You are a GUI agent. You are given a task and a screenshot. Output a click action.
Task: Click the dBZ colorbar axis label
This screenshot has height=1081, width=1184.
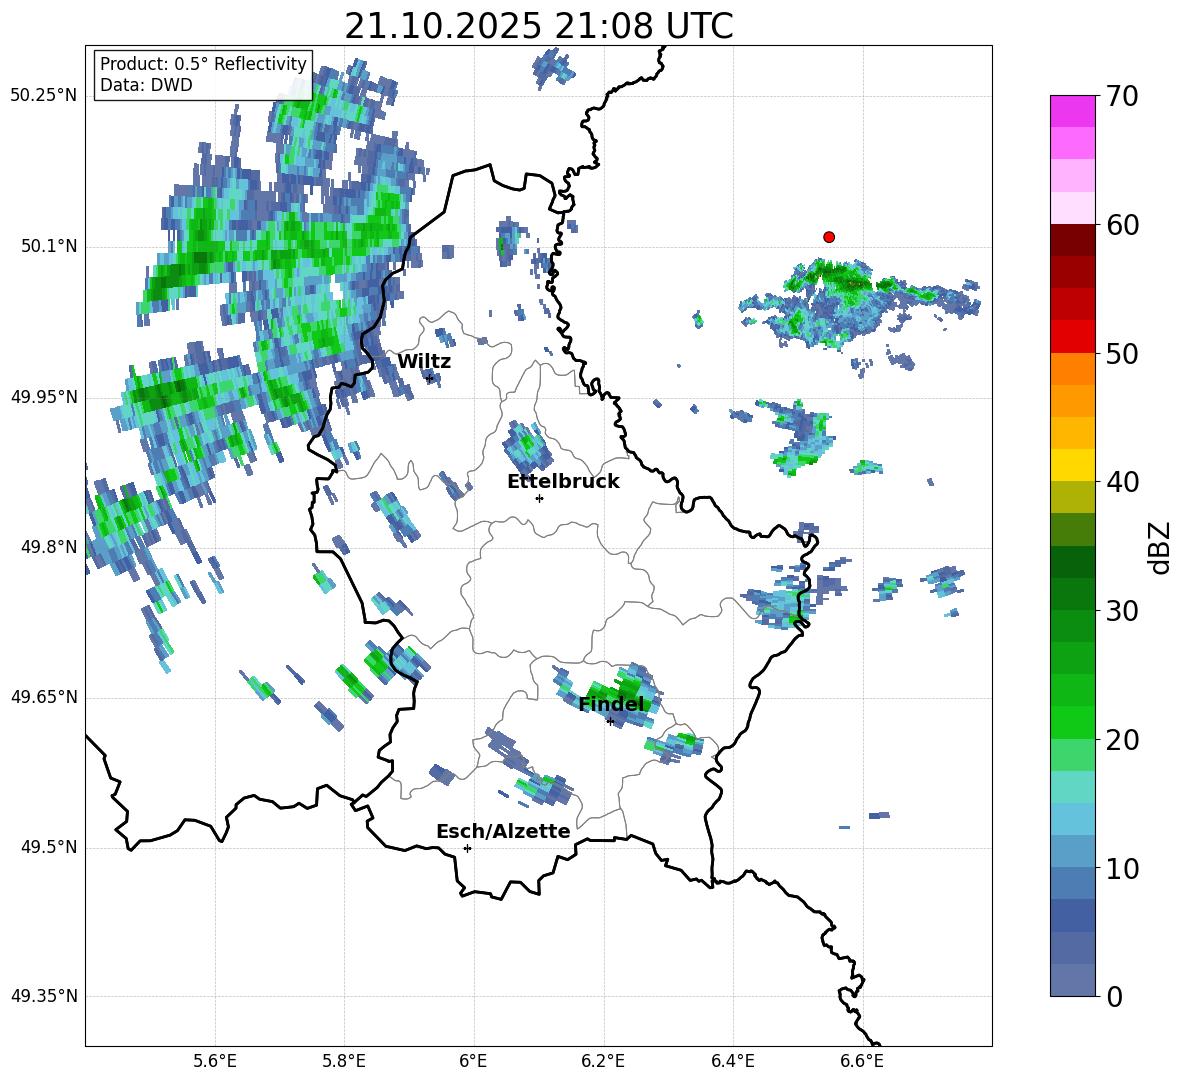[x=1159, y=547]
